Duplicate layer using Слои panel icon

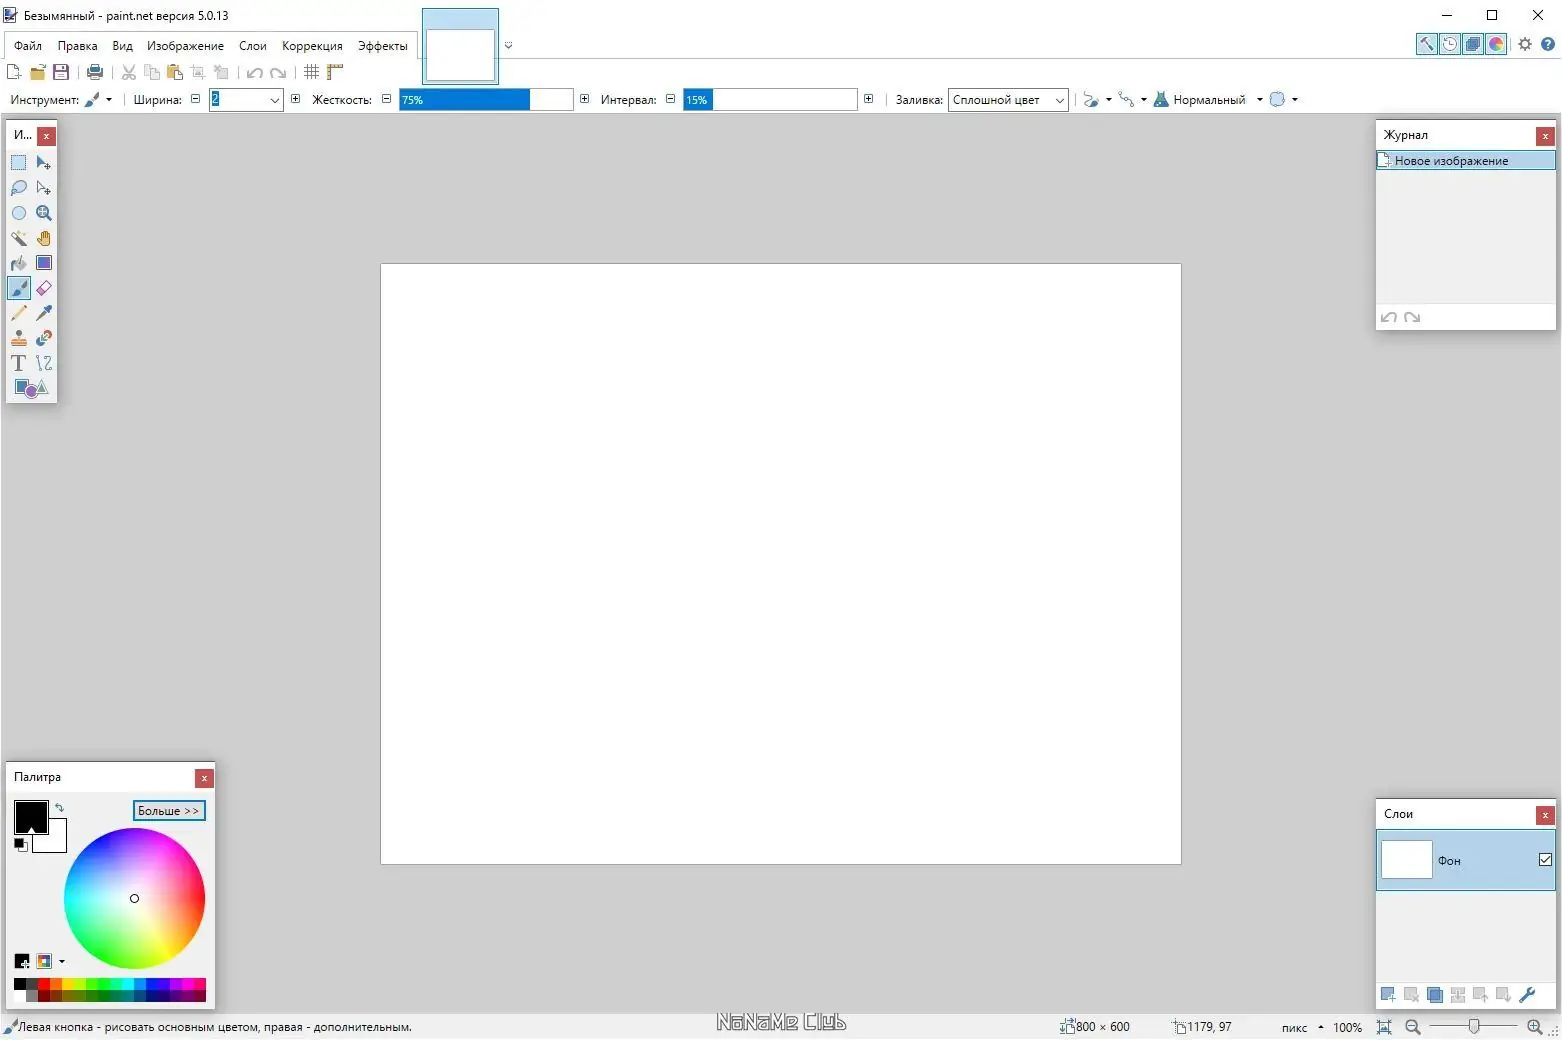pyautogui.click(x=1434, y=995)
